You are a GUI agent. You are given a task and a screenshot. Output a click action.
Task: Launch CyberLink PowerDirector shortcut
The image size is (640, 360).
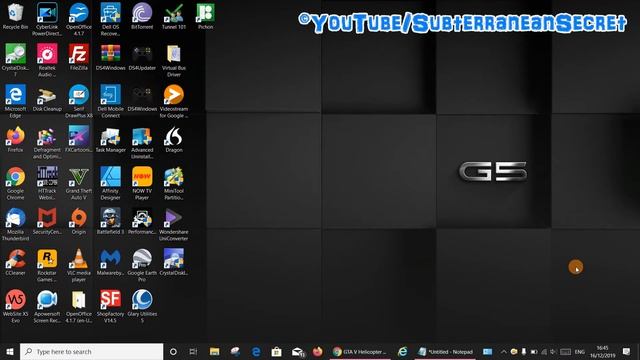pos(47,19)
